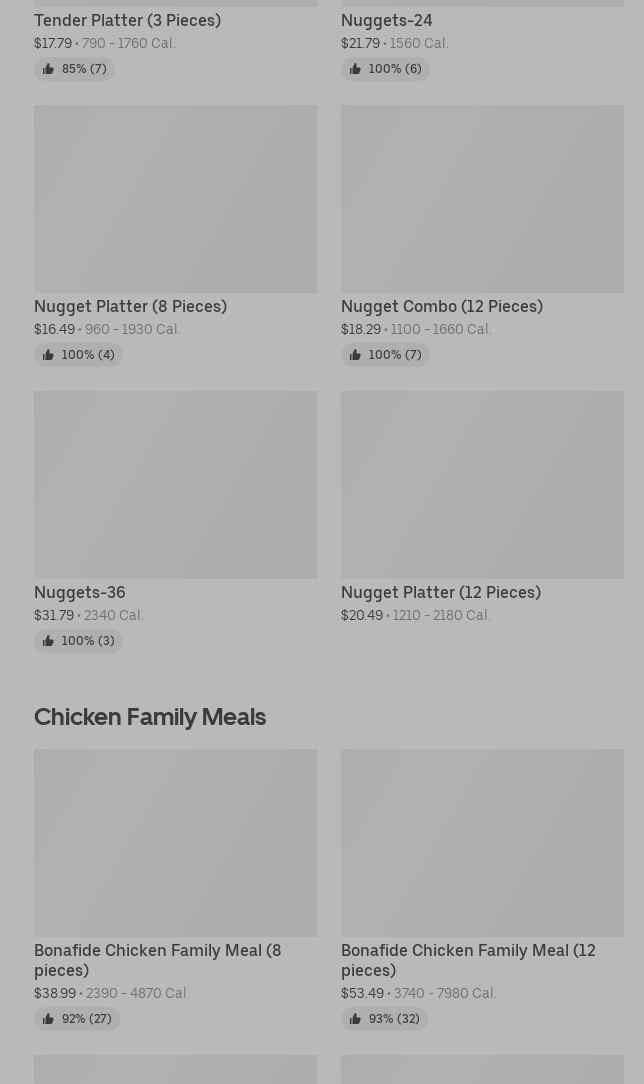Screen dimensions: 644x1084
Task: Open Bonafide Chicken Family Meal 8 pieces image
Action: [175, 843]
